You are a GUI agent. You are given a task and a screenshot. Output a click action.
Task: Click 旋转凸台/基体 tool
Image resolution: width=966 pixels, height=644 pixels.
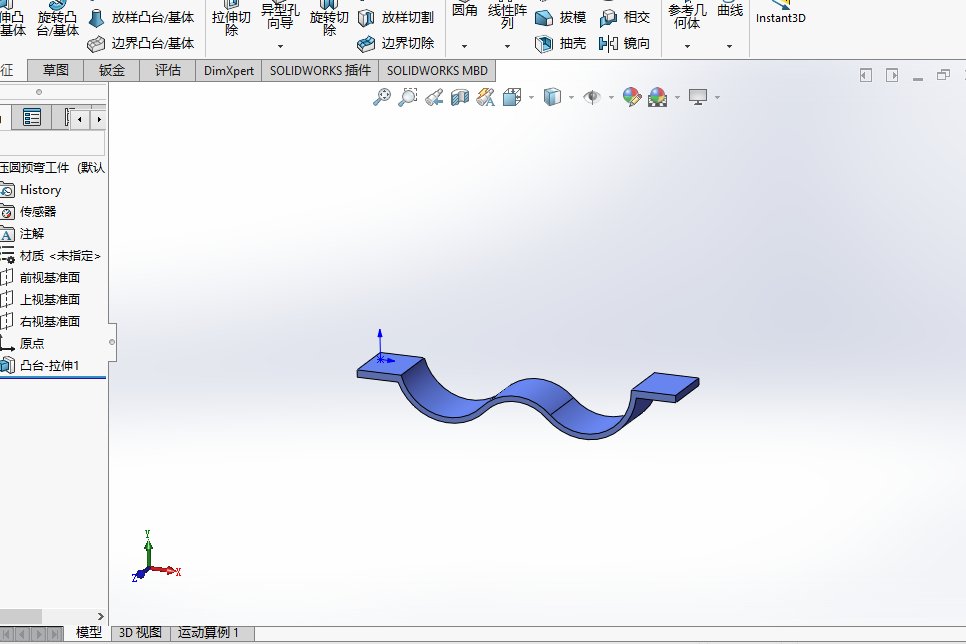pos(57,18)
